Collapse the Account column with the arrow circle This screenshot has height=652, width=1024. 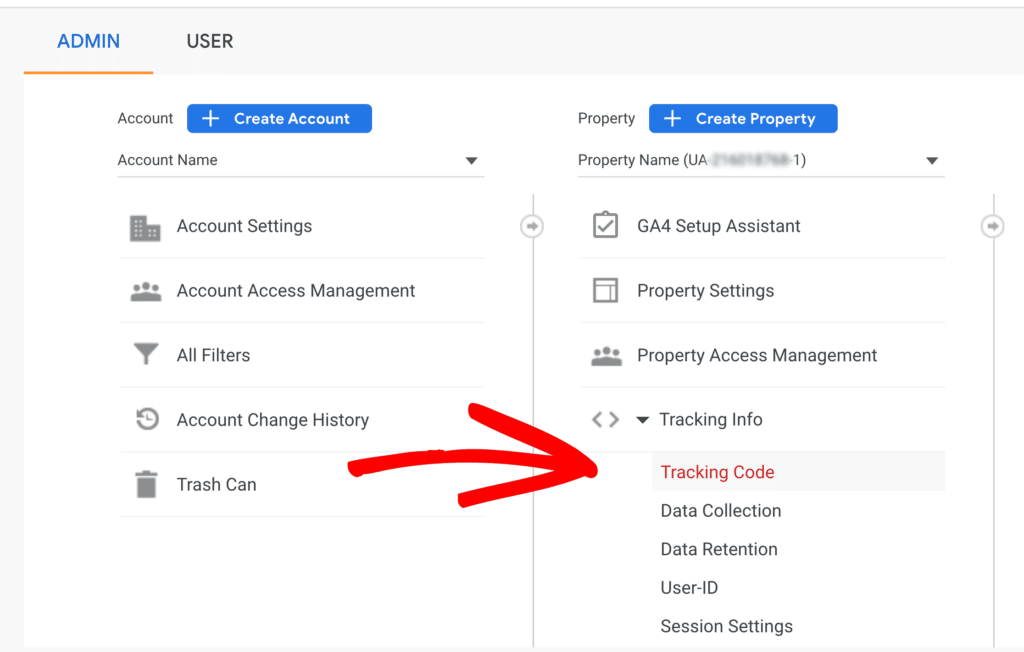532,226
